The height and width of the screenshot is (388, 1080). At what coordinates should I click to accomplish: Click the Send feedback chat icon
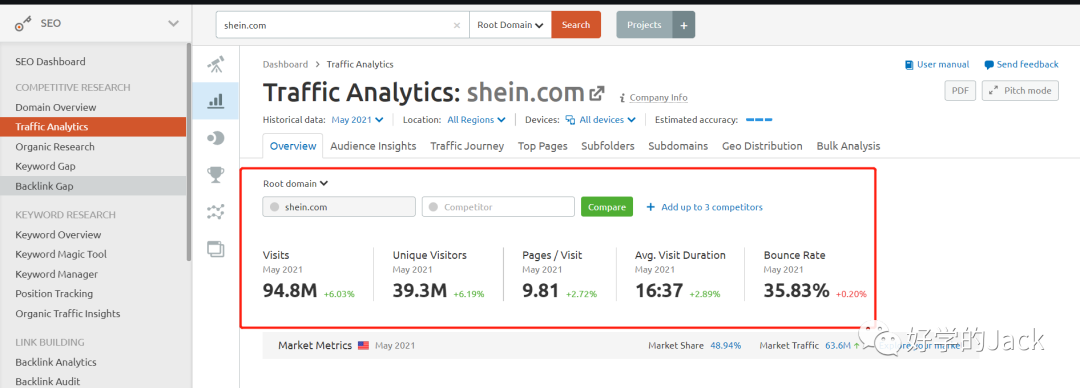click(x=989, y=65)
